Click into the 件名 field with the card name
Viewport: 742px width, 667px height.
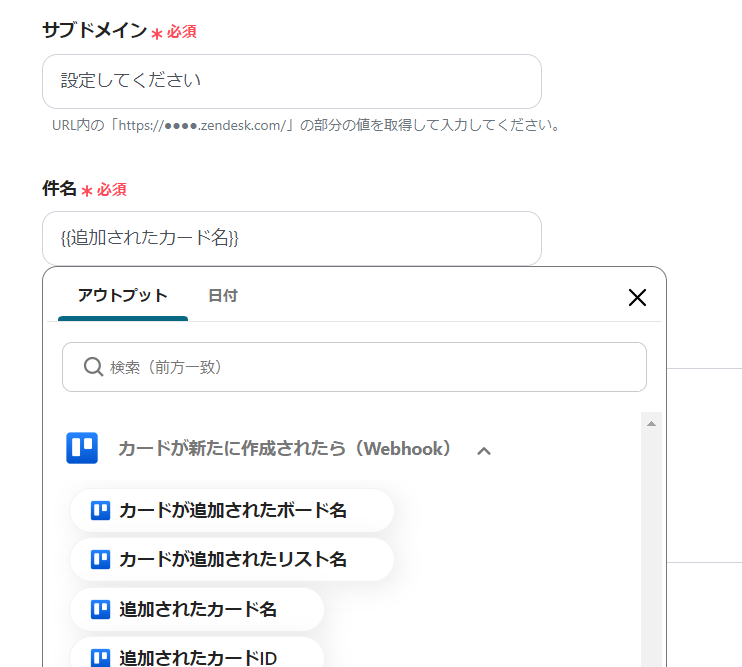click(x=291, y=238)
